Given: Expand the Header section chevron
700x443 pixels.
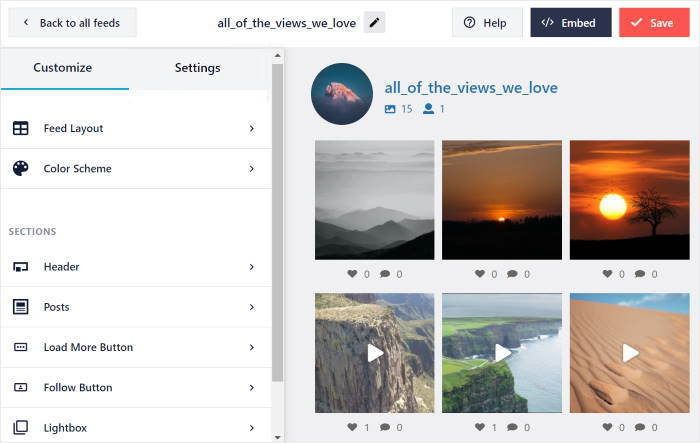Looking at the screenshot, I should click(x=251, y=267).
